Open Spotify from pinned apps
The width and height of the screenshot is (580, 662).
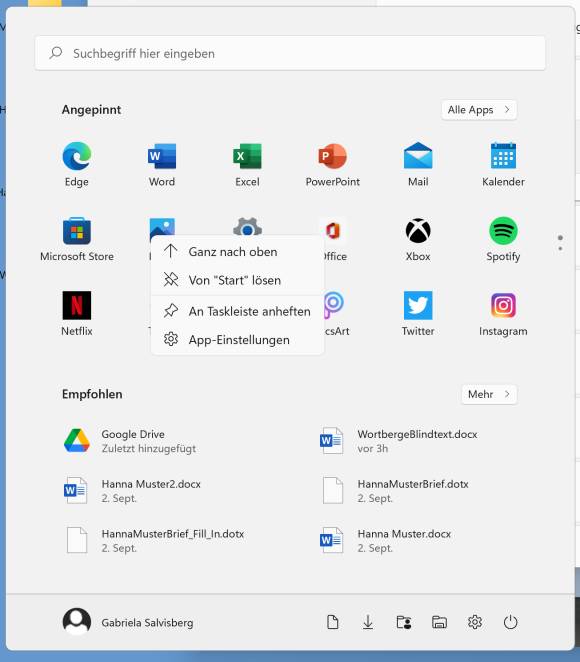click(x=503, y=239)
